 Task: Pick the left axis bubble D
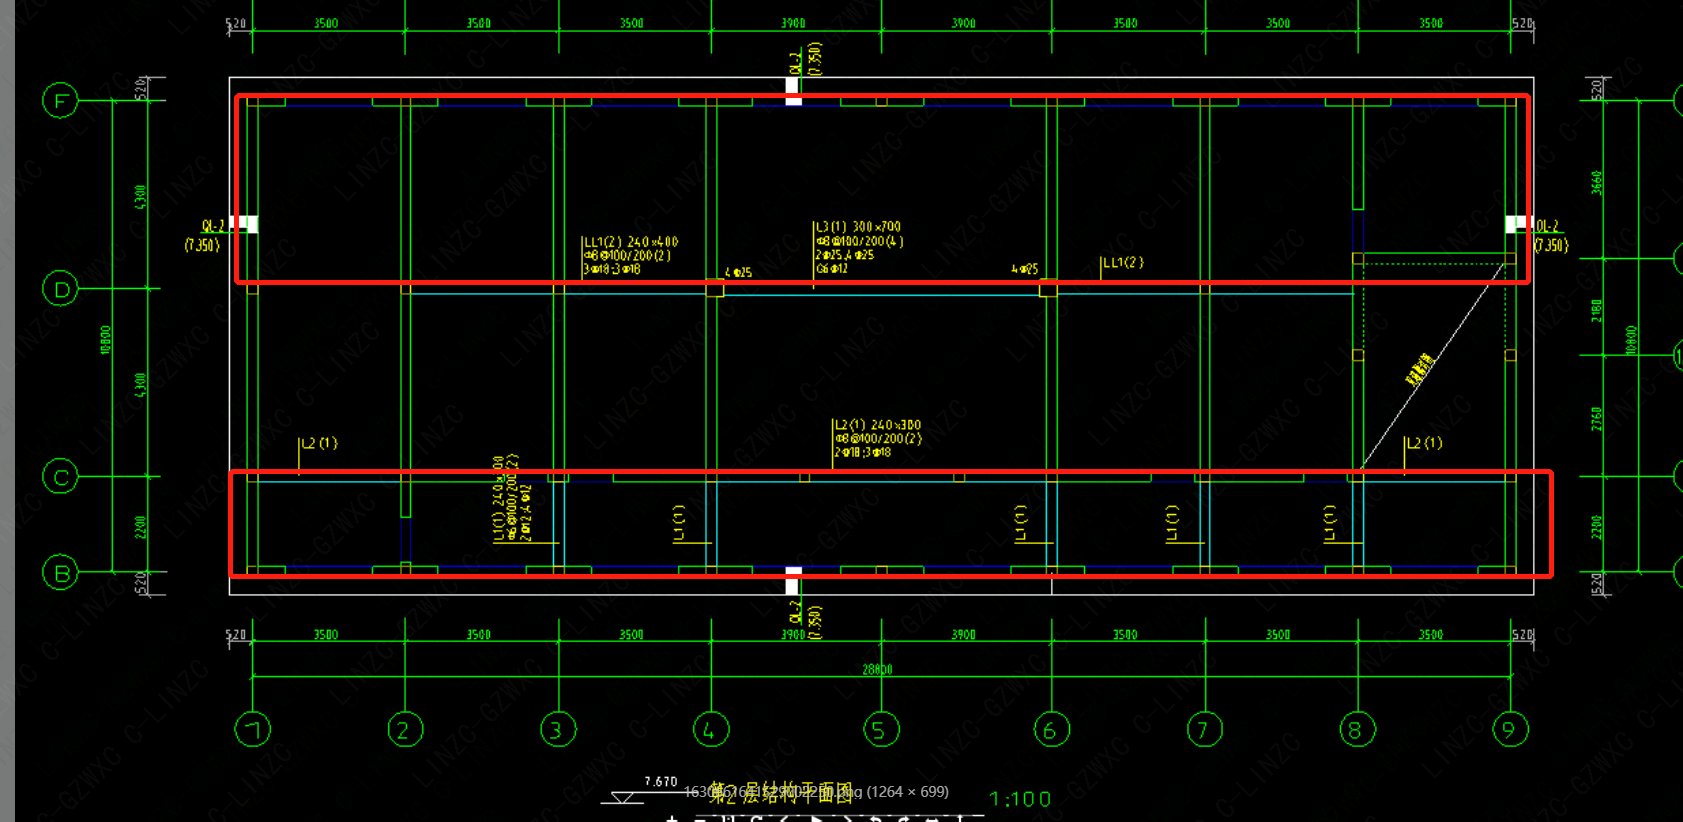[x=61, y=288]
